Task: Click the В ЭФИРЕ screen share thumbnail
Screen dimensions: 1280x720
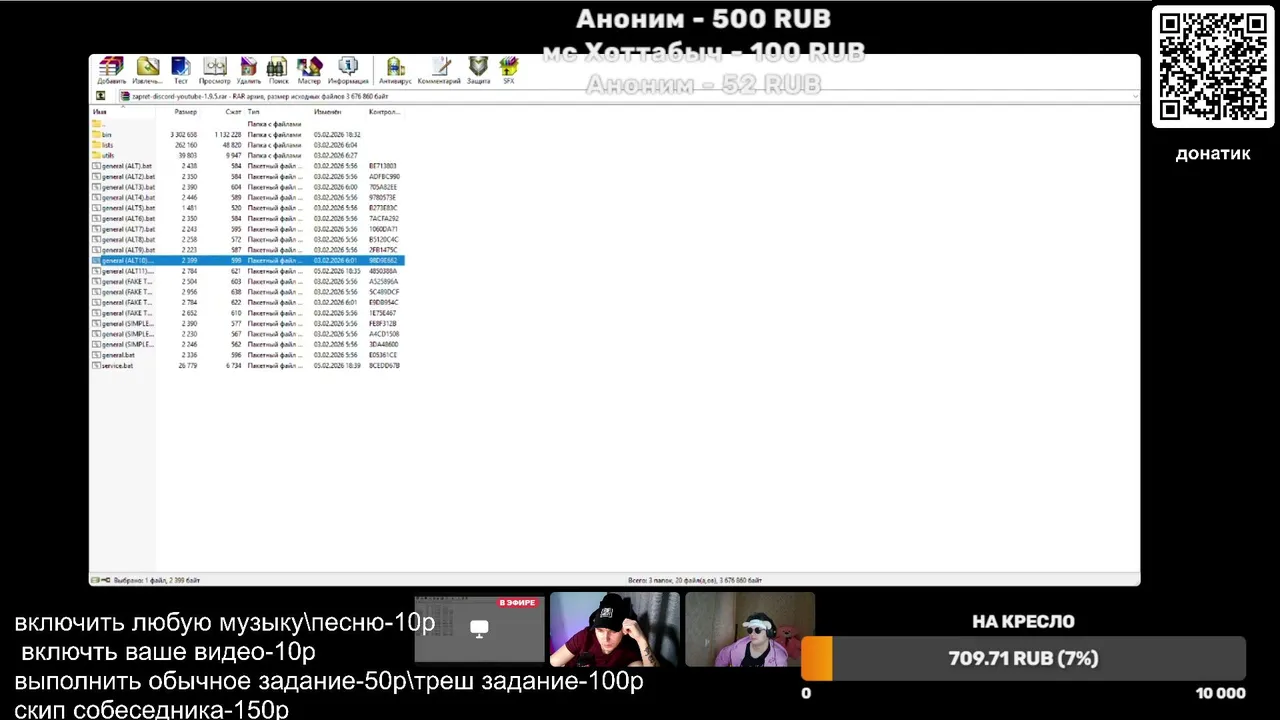Action: (x=479, y=629)
